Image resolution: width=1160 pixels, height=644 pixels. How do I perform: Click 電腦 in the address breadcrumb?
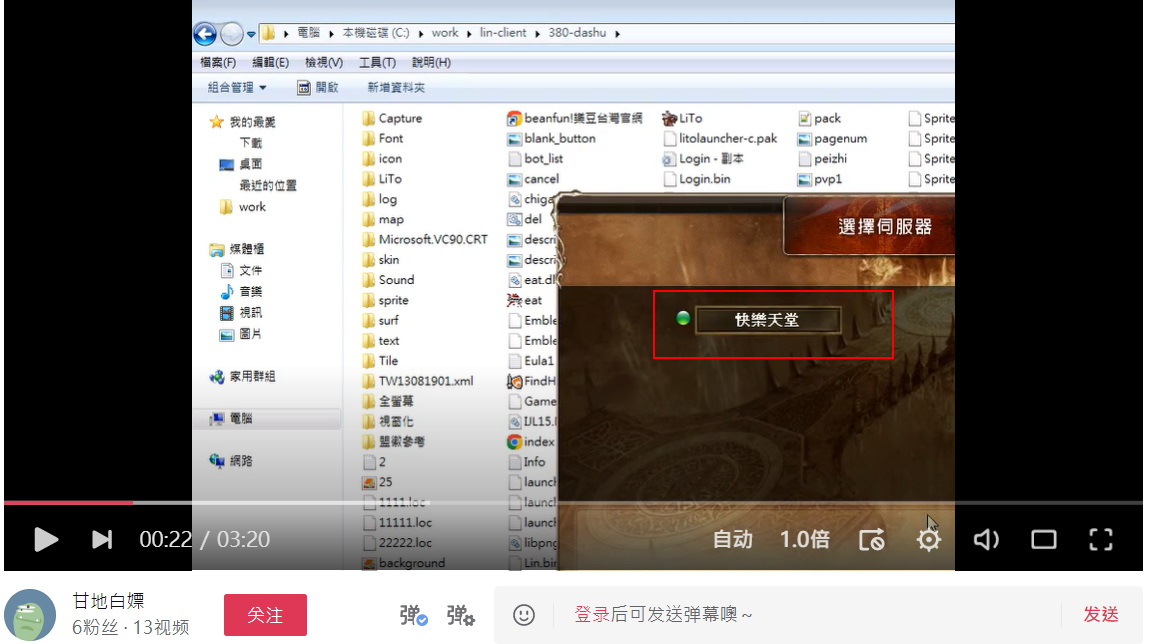308,33
